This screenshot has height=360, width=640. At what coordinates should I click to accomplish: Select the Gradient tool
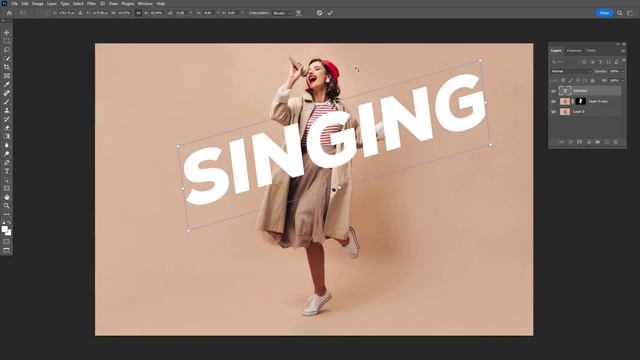coord(7,136)
